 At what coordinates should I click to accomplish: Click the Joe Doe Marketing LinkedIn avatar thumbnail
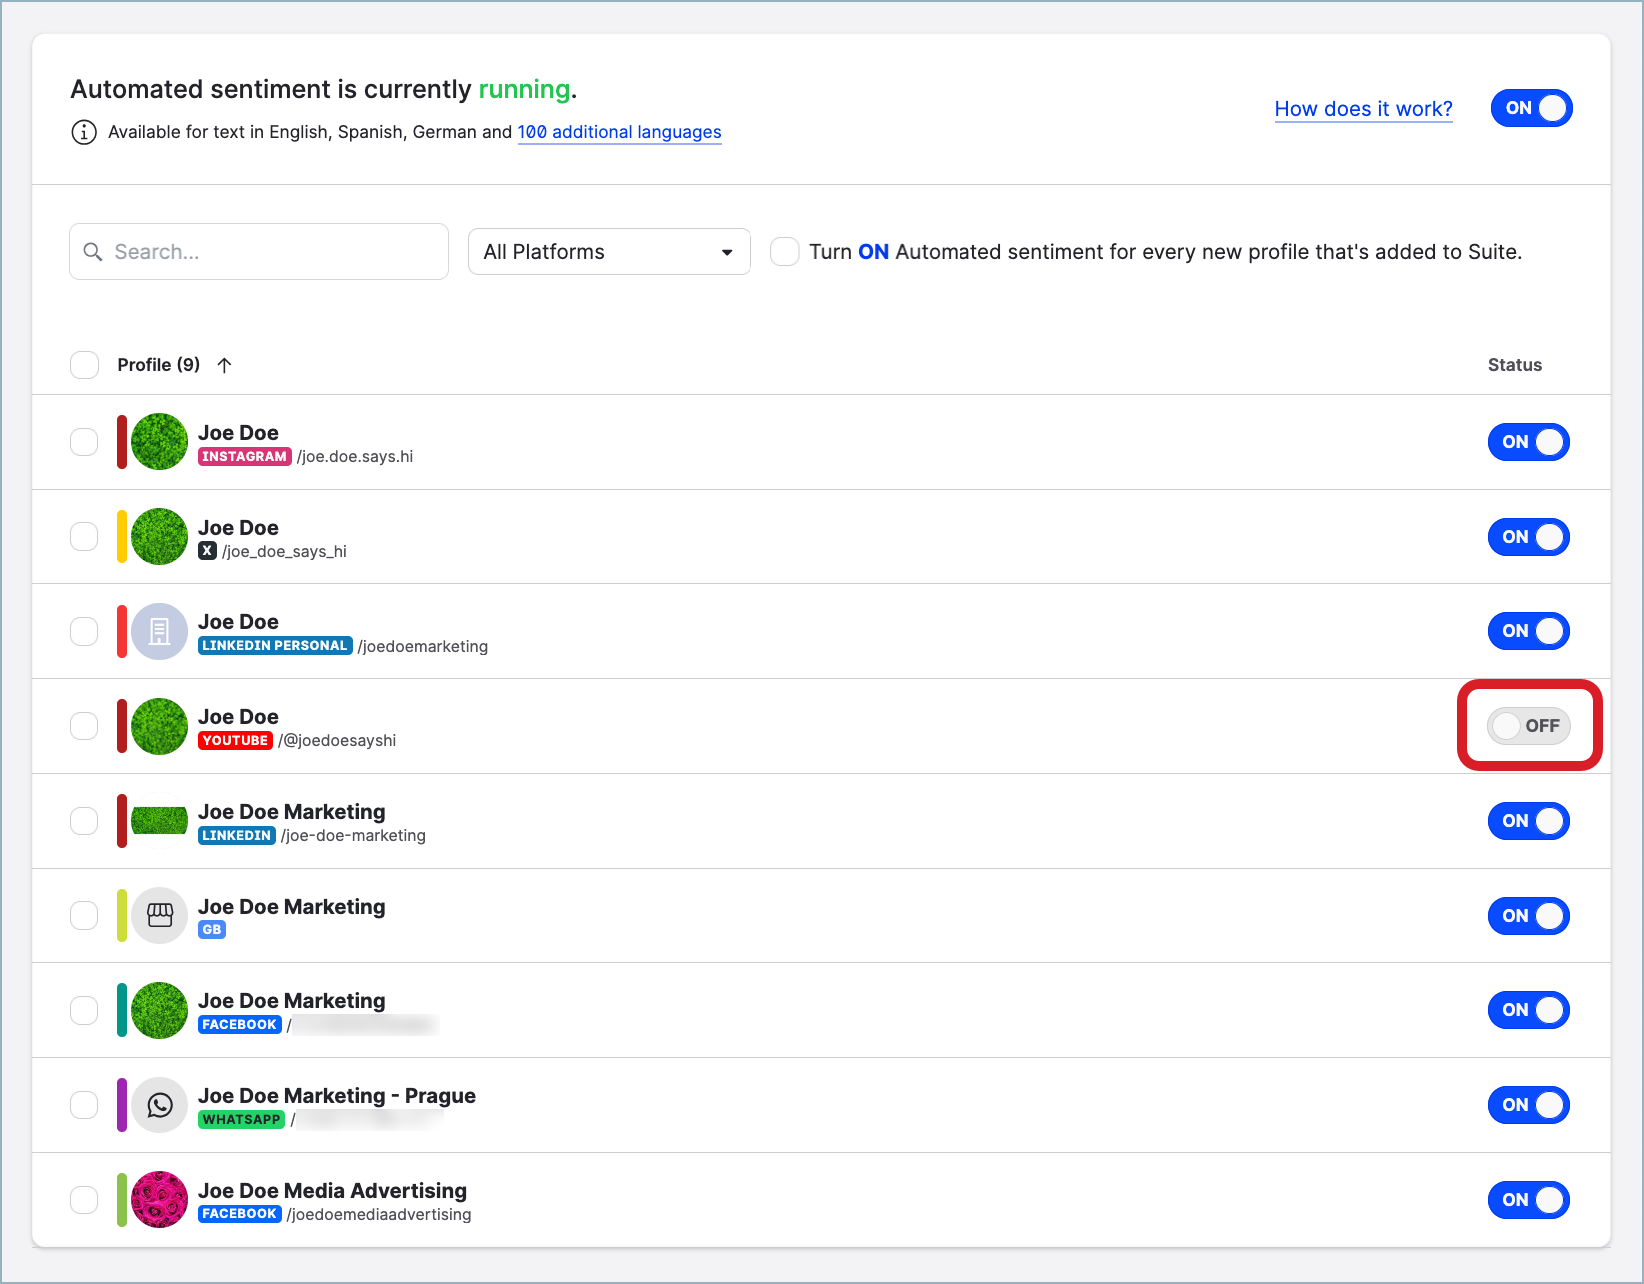pos(158,820)
